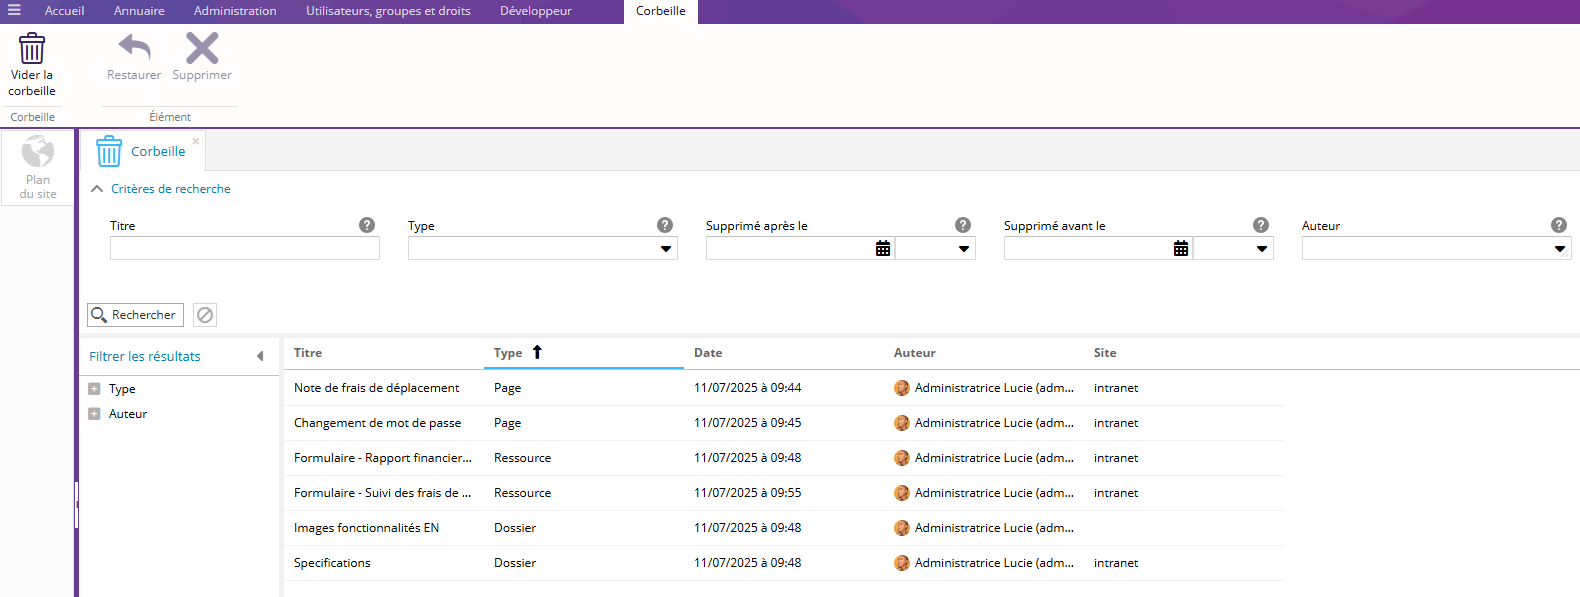Expand the Type filter tree node

94,389
